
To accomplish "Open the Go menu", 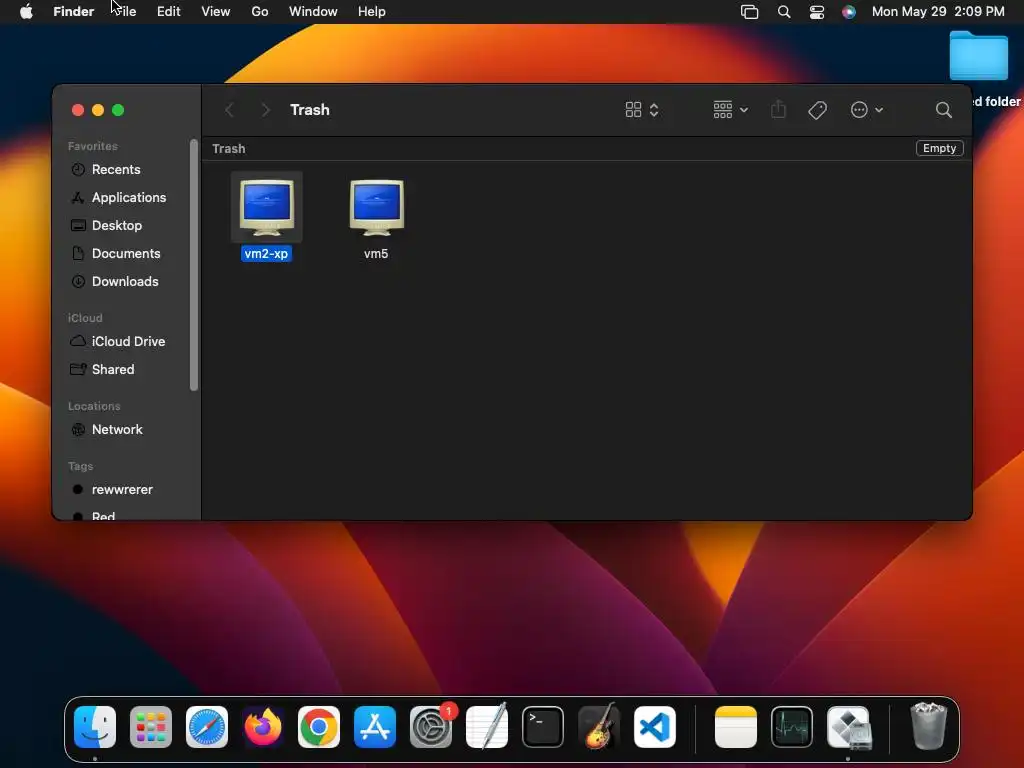I will tap(260, 12).
